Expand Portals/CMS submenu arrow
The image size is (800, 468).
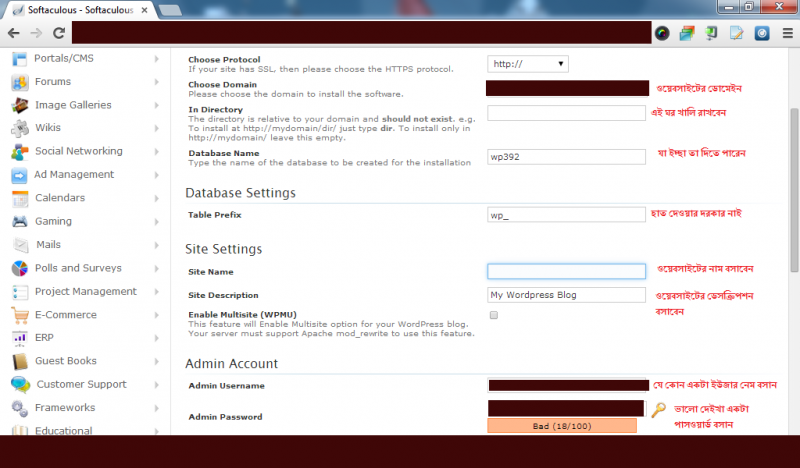156,59
